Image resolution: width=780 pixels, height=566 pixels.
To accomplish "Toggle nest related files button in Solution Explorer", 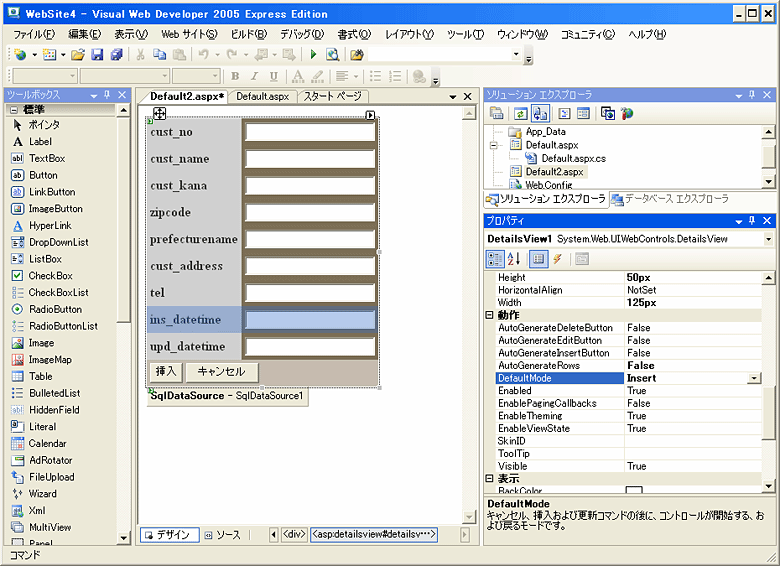I will pos(541,114).
